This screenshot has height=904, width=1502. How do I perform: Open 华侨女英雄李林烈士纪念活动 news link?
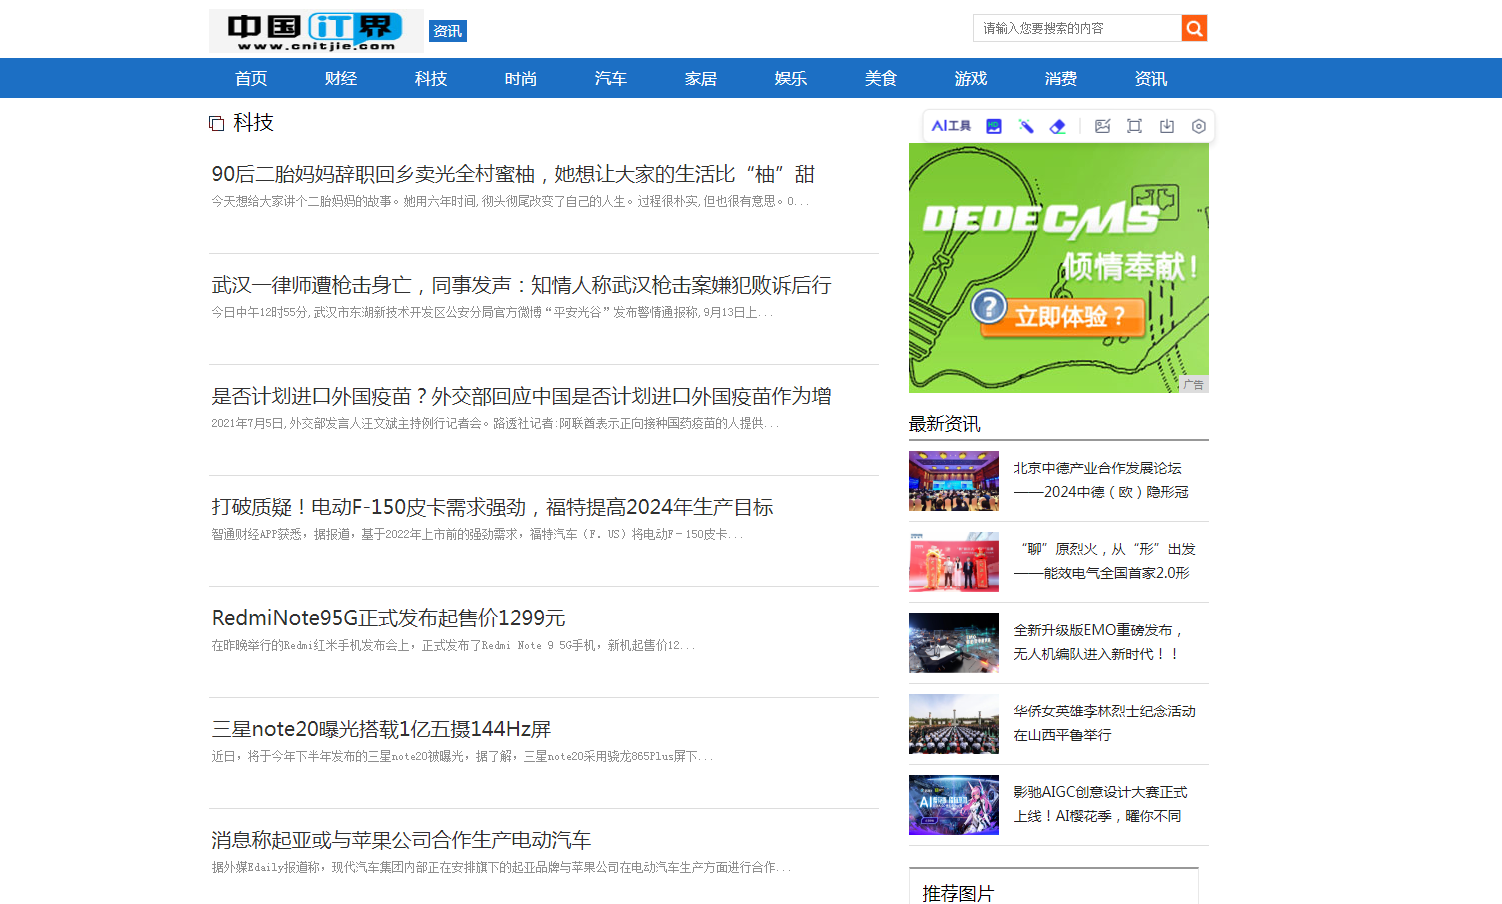[1104, 723]
